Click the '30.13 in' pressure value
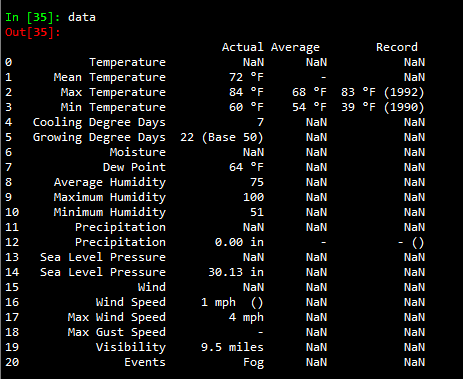The height and width of the screenshot is (379, 463). click(236, 272)
